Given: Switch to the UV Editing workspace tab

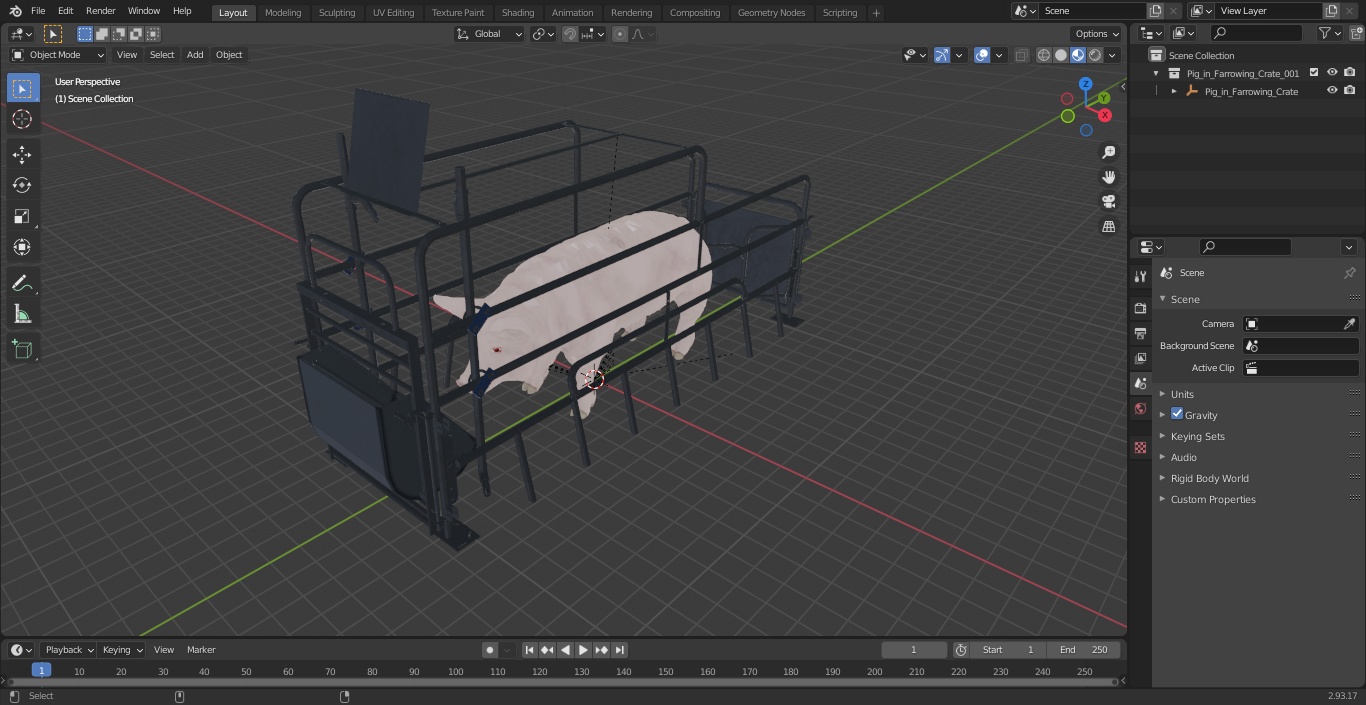Looking at the screenshot, I should (x=393, y=13).
